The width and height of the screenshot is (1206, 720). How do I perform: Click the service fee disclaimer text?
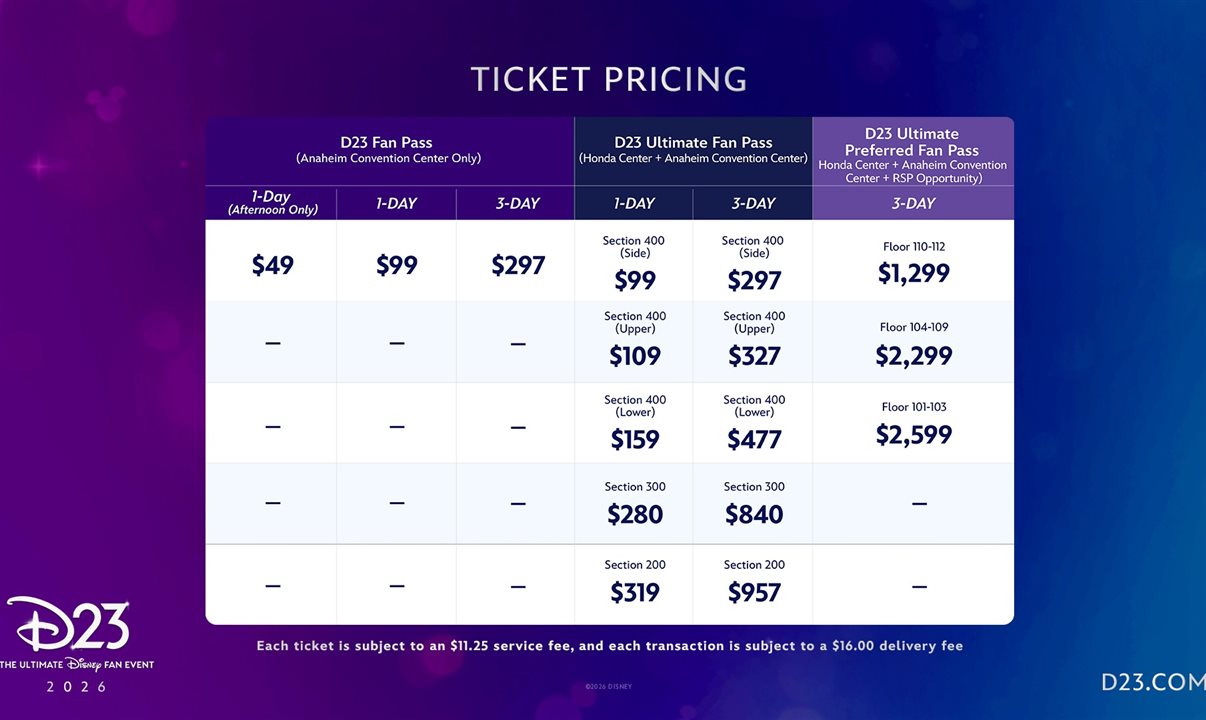tap(609, 646)
